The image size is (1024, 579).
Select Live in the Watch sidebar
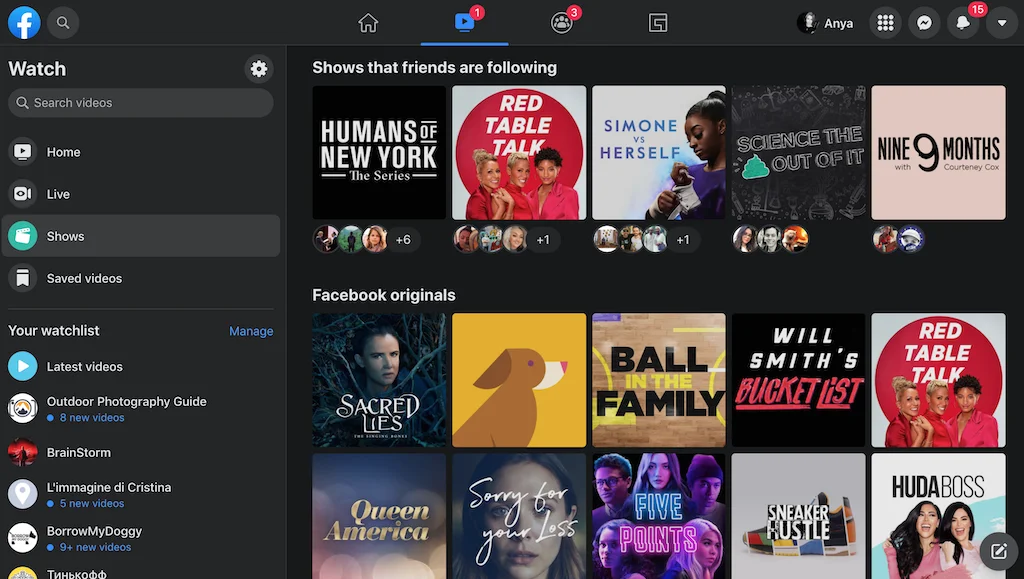[x=140, y=194]
